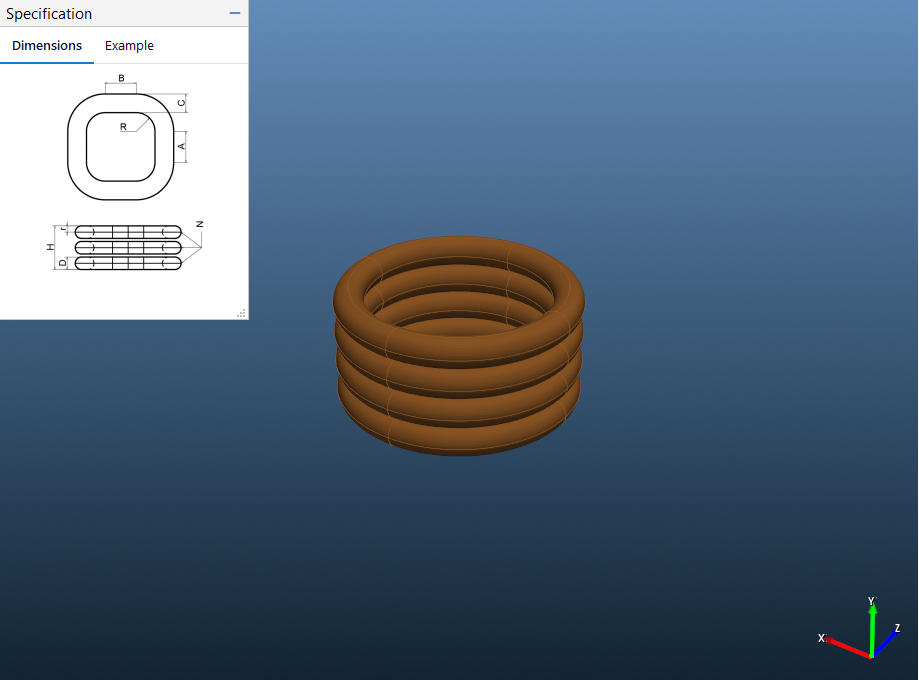Click the Specification panel title

pos(49,13)
